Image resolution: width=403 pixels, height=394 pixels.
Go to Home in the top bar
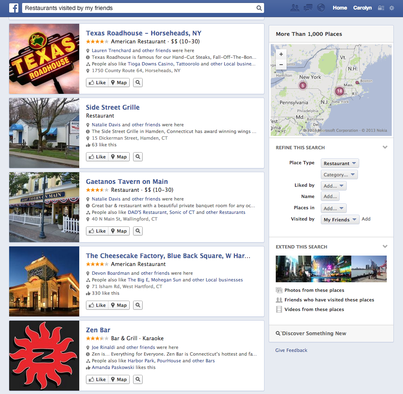click(340, 8)
